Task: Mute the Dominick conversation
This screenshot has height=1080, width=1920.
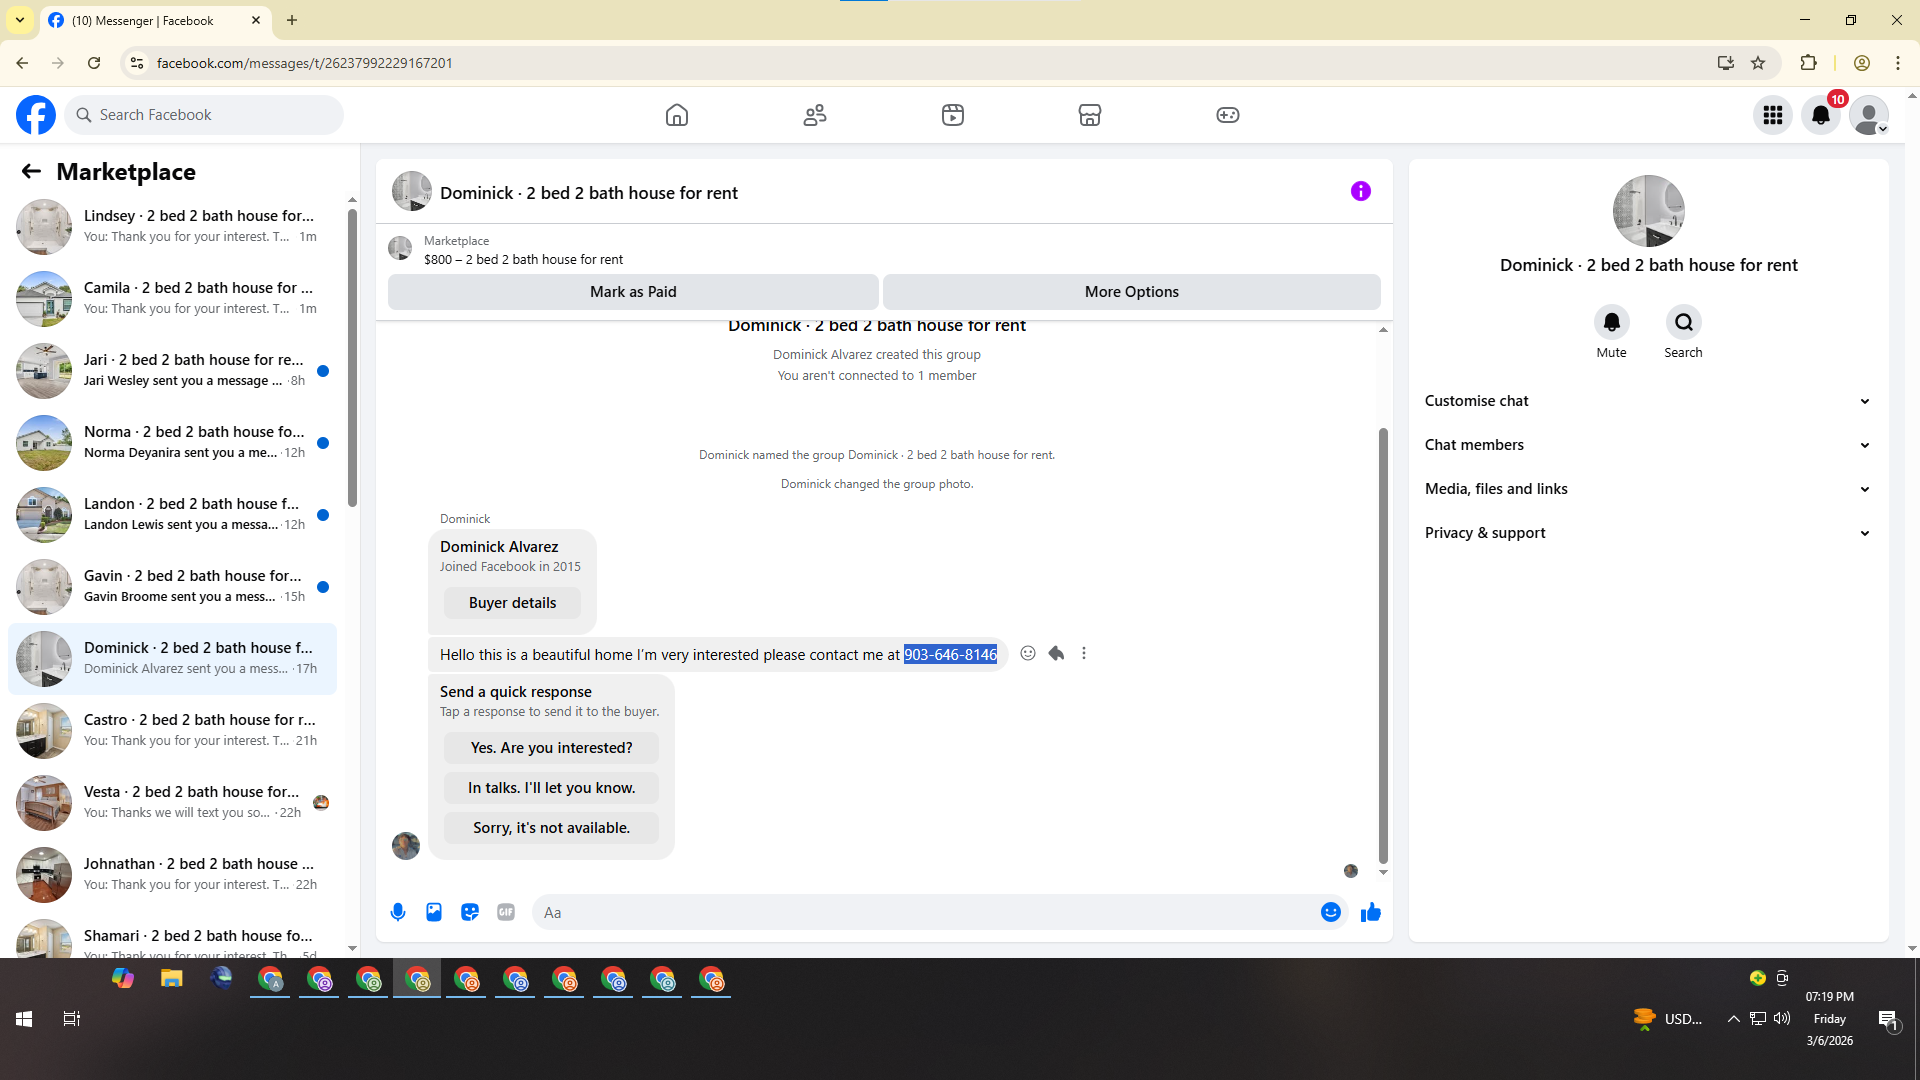Action: click(x=1611, y=323)
